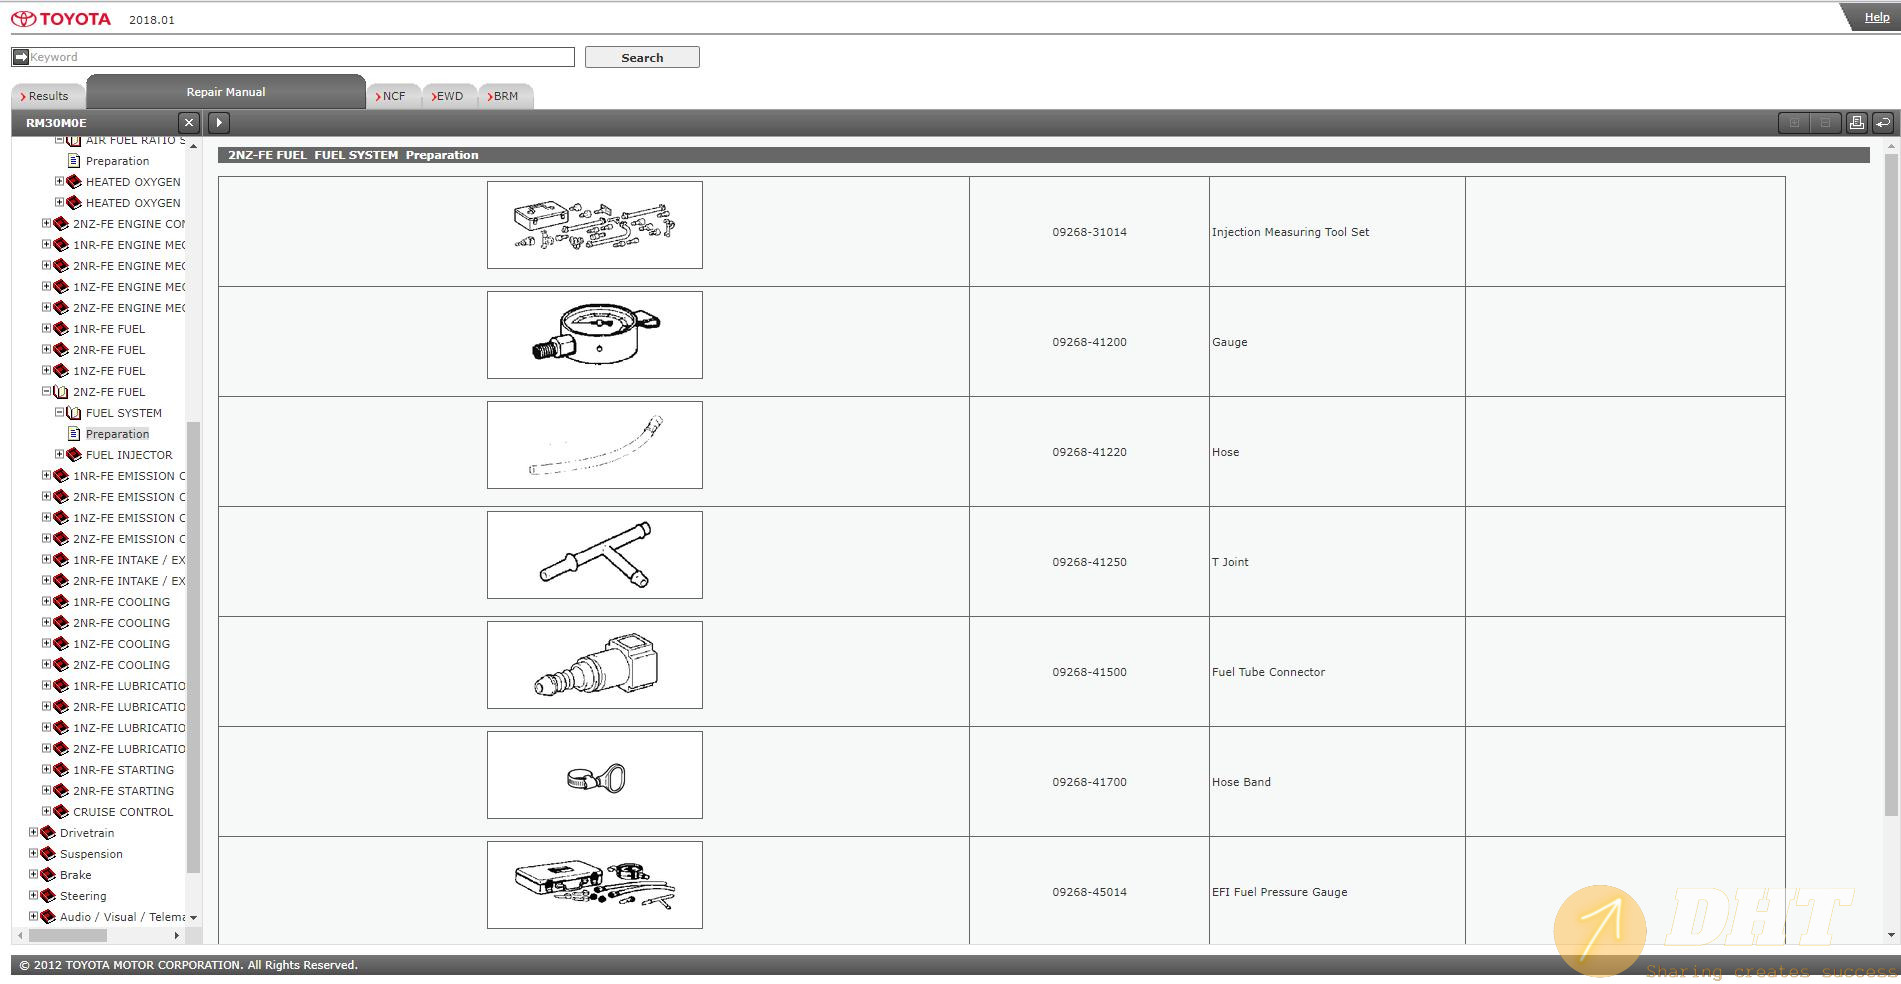The width and height of the screenshot is (1901, 984).
Task: Click the collapse-all sections toolbar icon
Action: [1825, 123]
